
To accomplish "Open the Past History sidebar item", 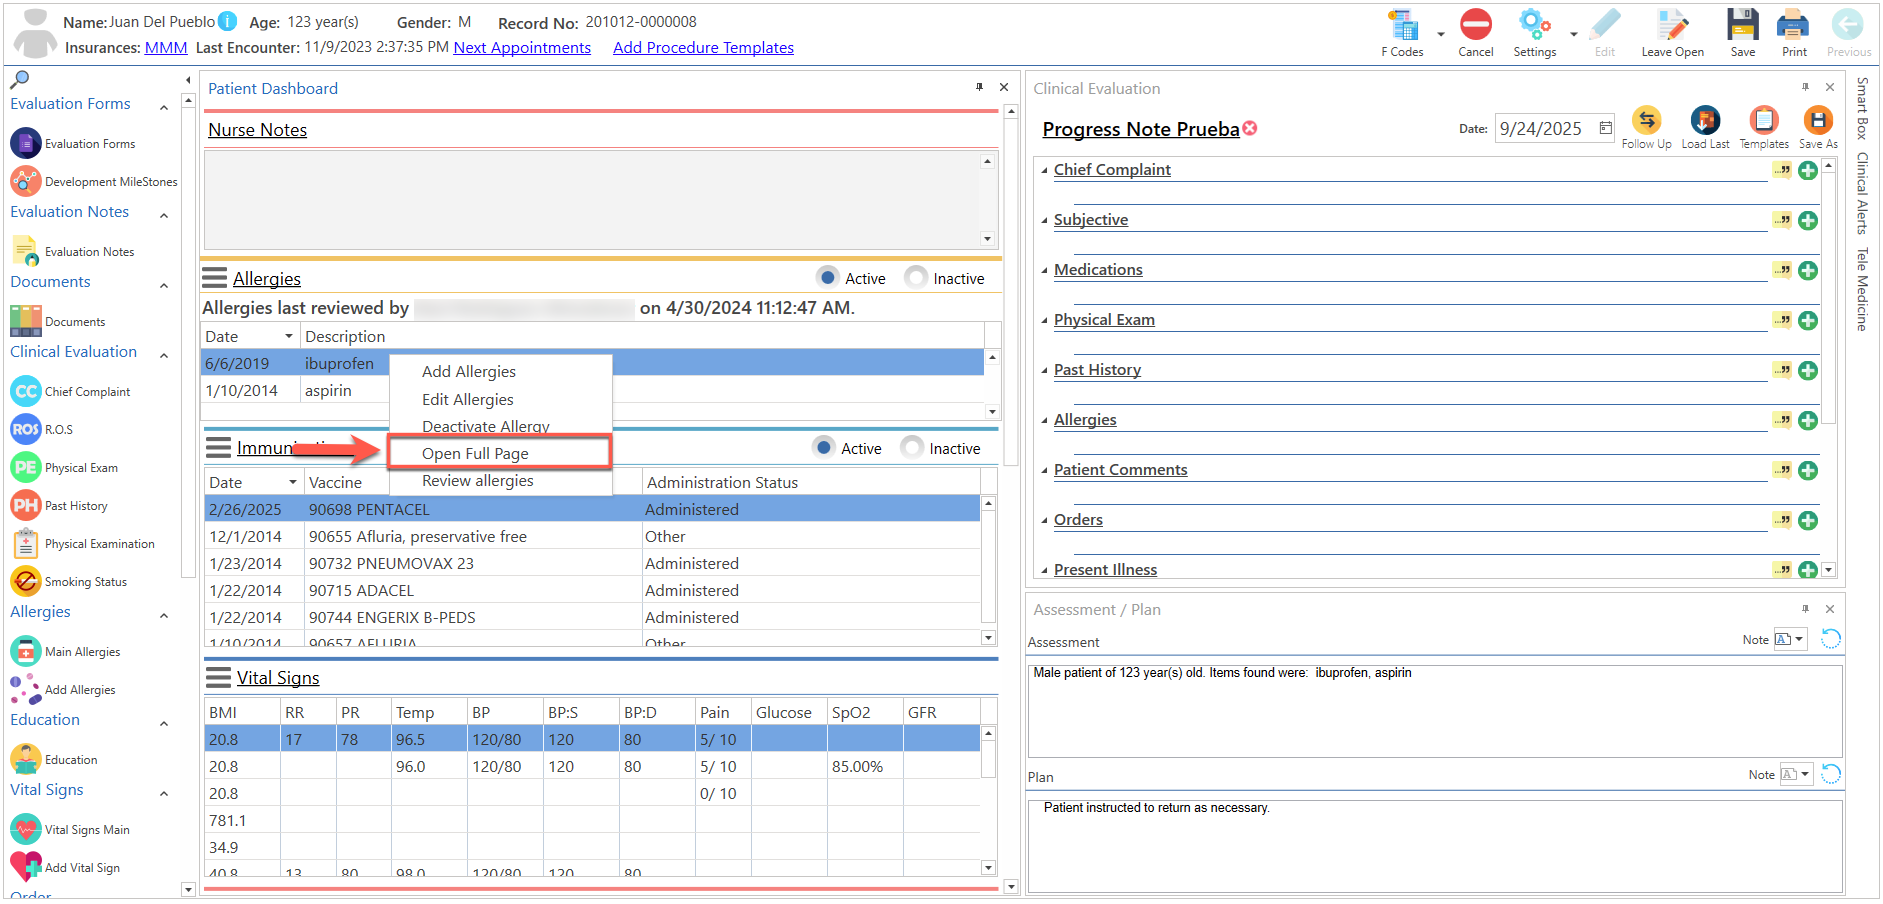I will click(x=59, y=506).
